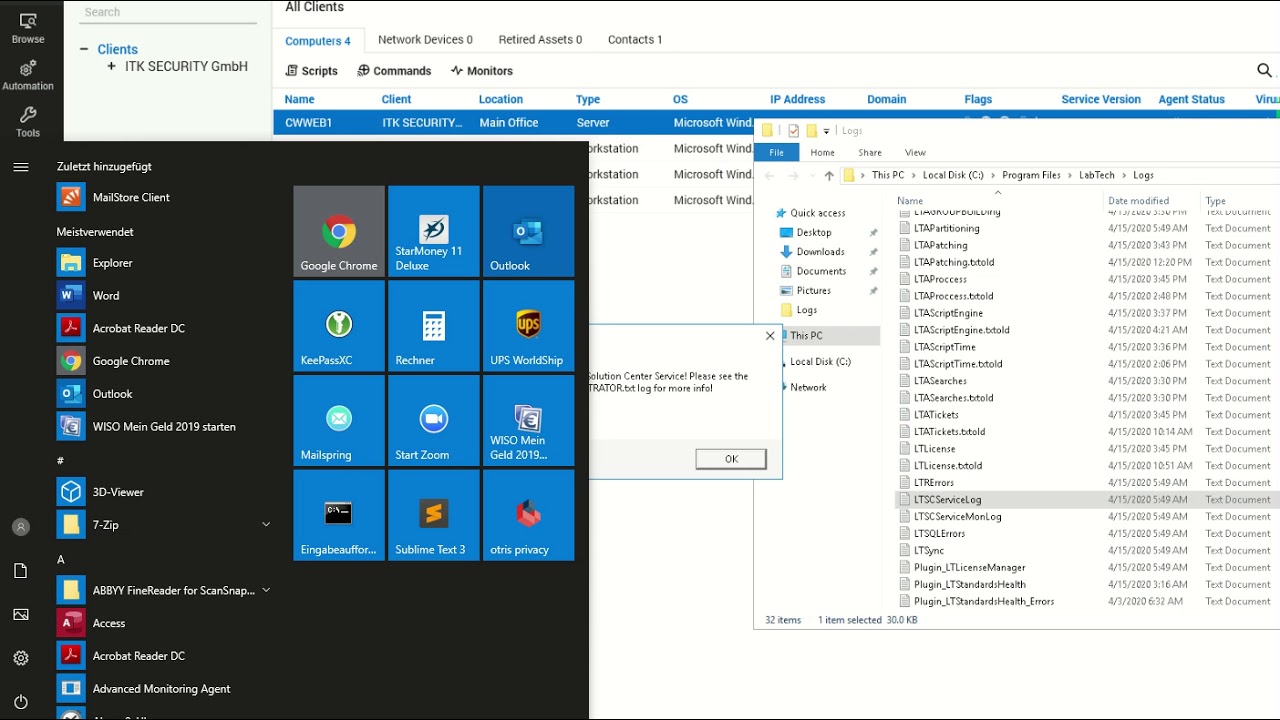Image resolution: width=1280 pixels, height=720 pixels.
Task: Expand ABBYY FineReader for ScanSnap folder
Action: [x=266, y=590]
